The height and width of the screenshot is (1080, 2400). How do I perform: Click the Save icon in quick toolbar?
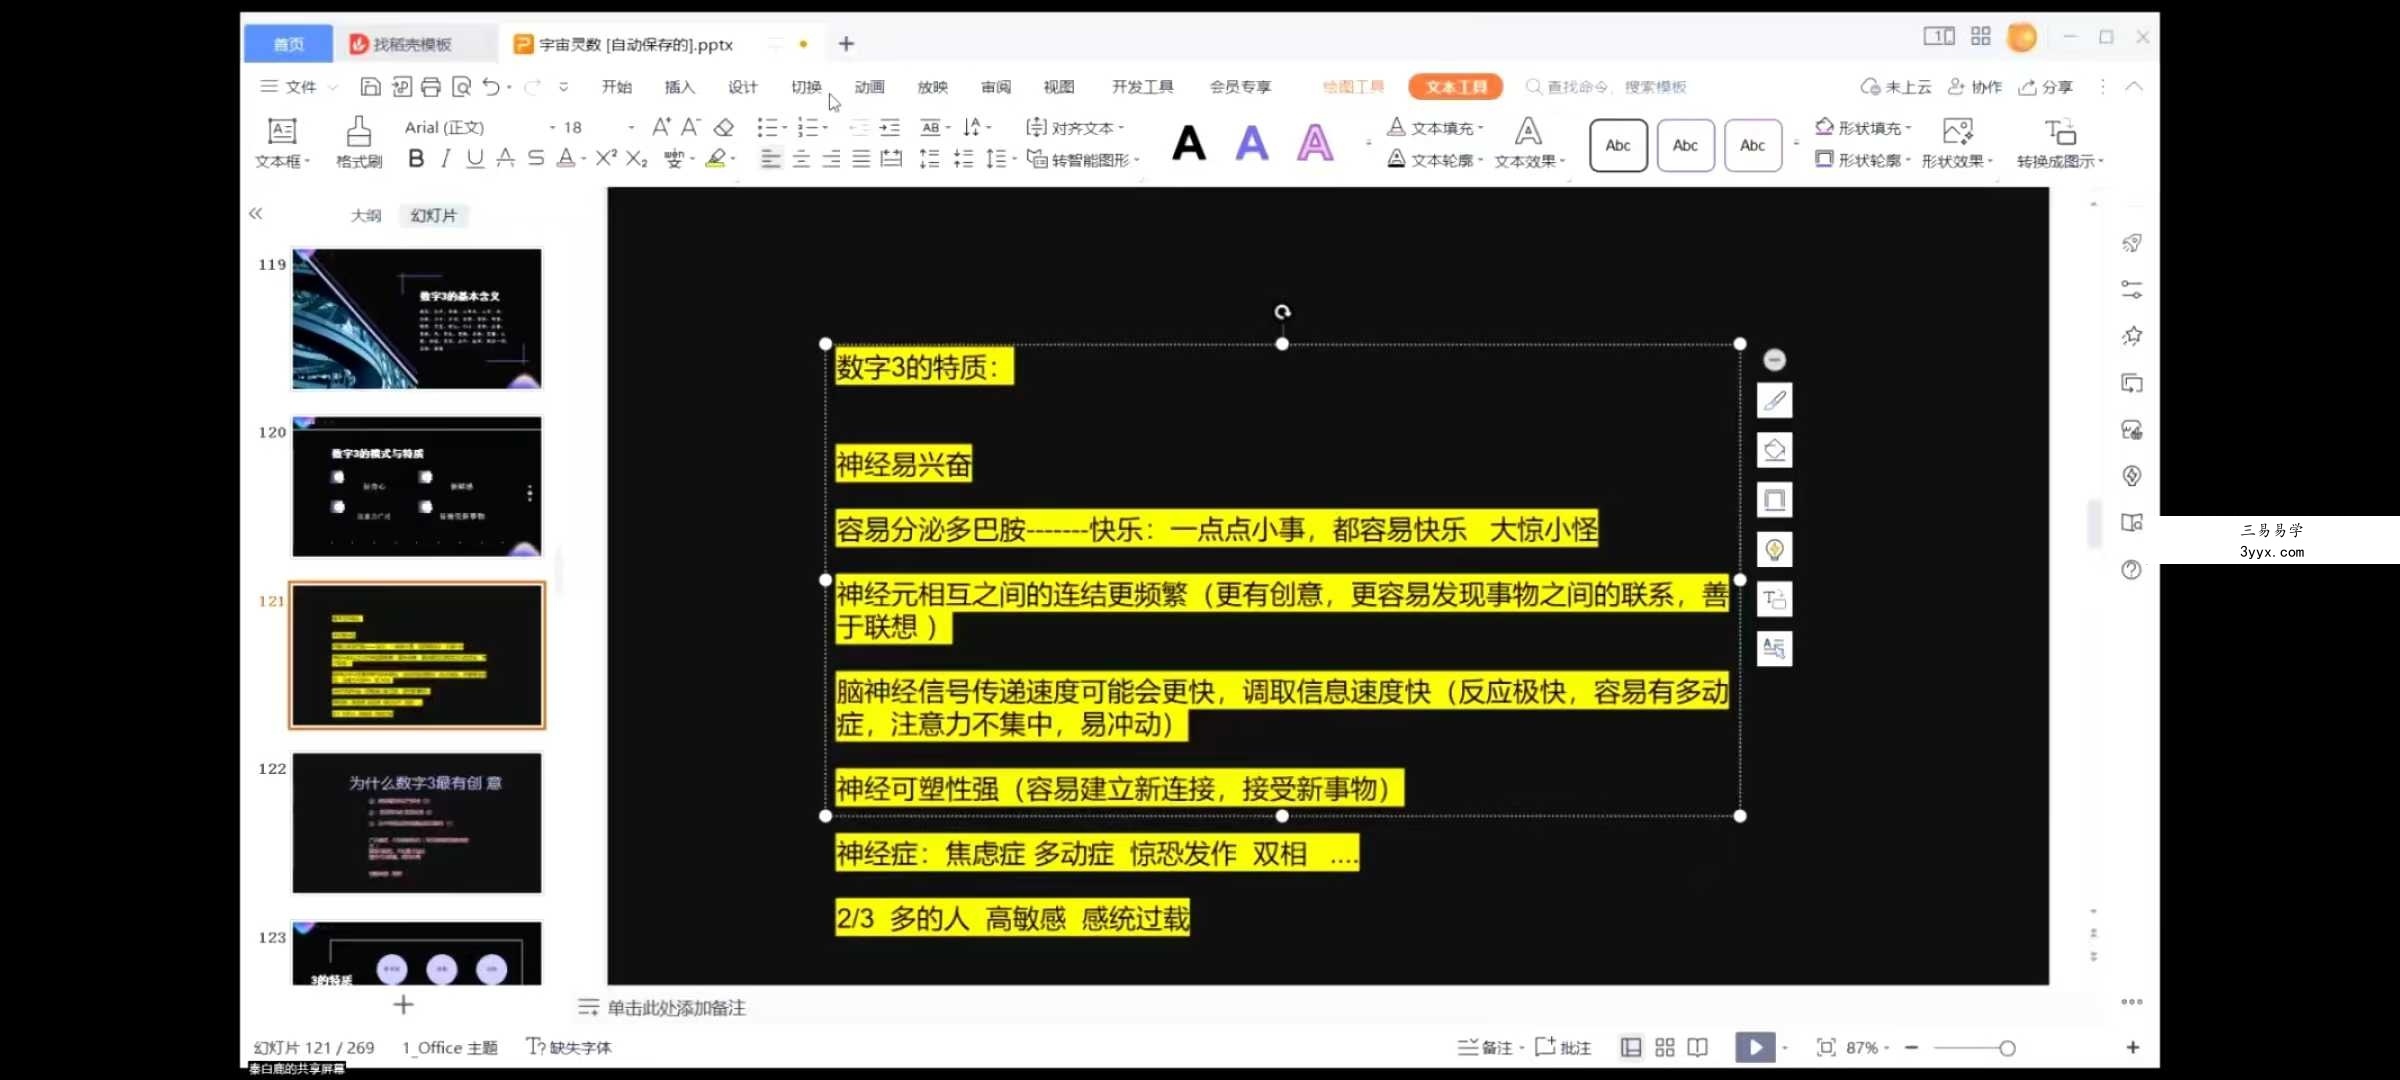point(370,87)
